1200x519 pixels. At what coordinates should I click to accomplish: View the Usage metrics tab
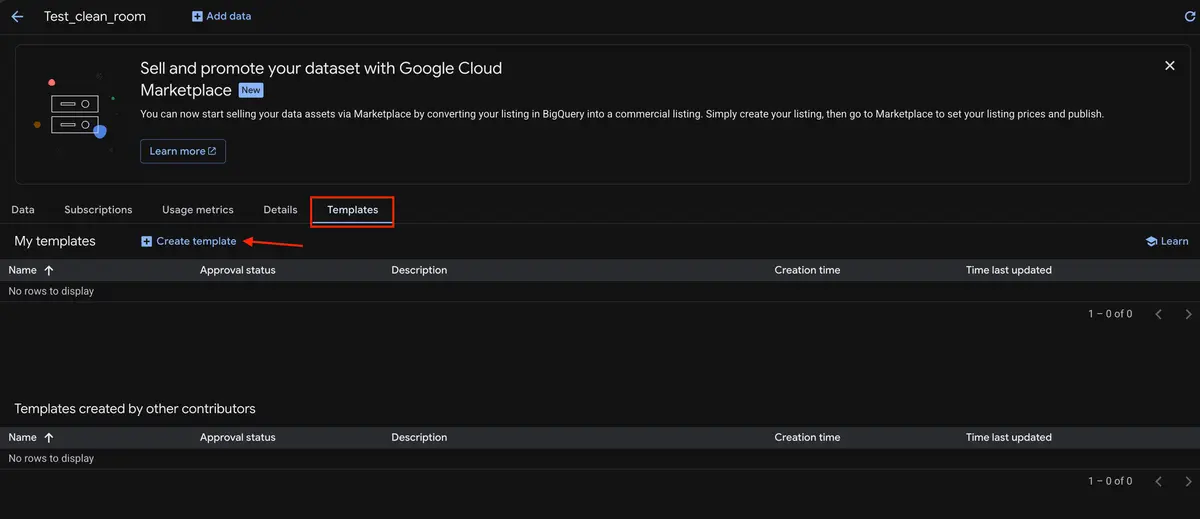pyautogui.click(x=198, y=210)
